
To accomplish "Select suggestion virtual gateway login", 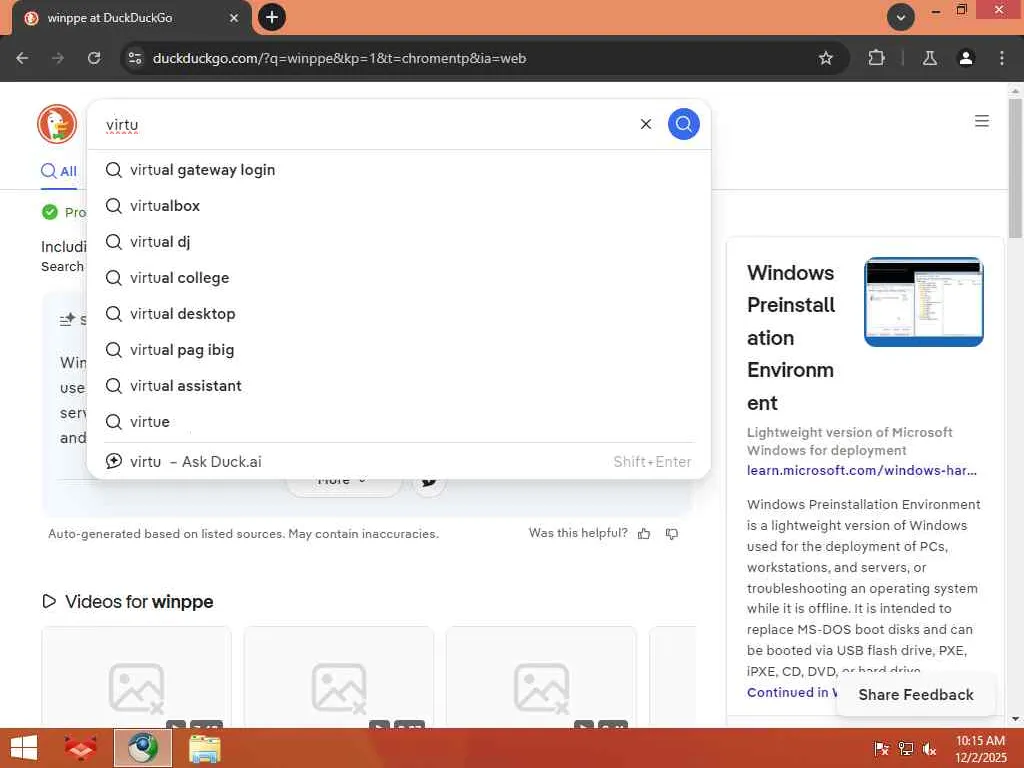I will (x=398, y=170).
